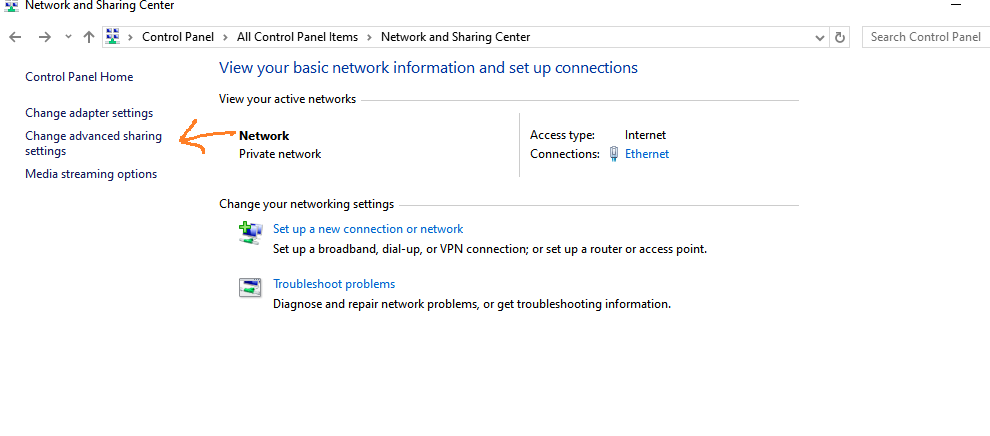
Task: Open the recent locations dropdown arrow
Action: pos(68,37)
